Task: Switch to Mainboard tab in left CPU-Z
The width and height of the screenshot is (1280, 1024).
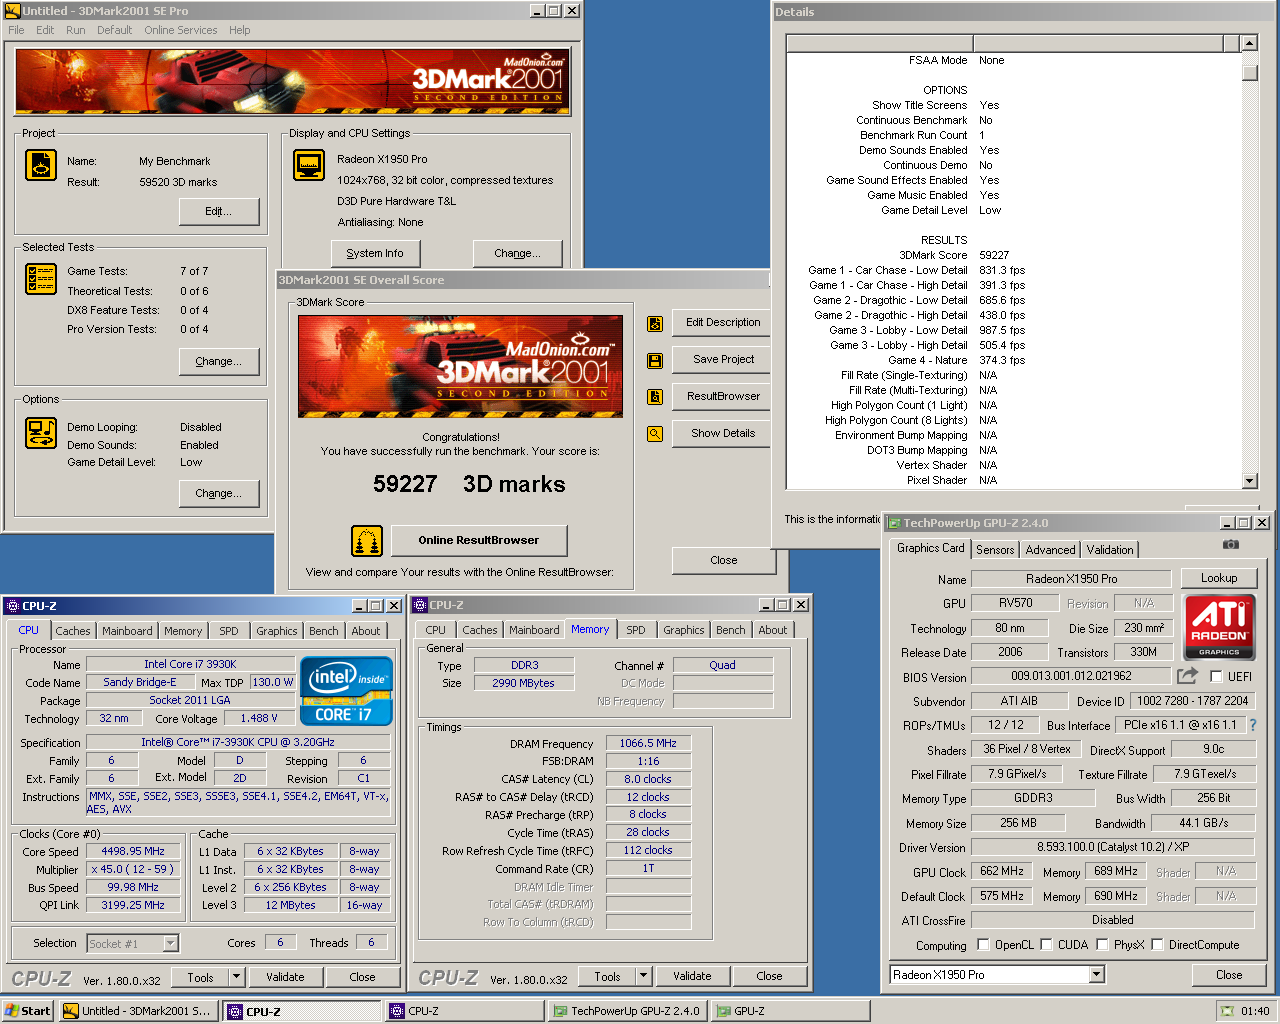Action: [127, 631]
